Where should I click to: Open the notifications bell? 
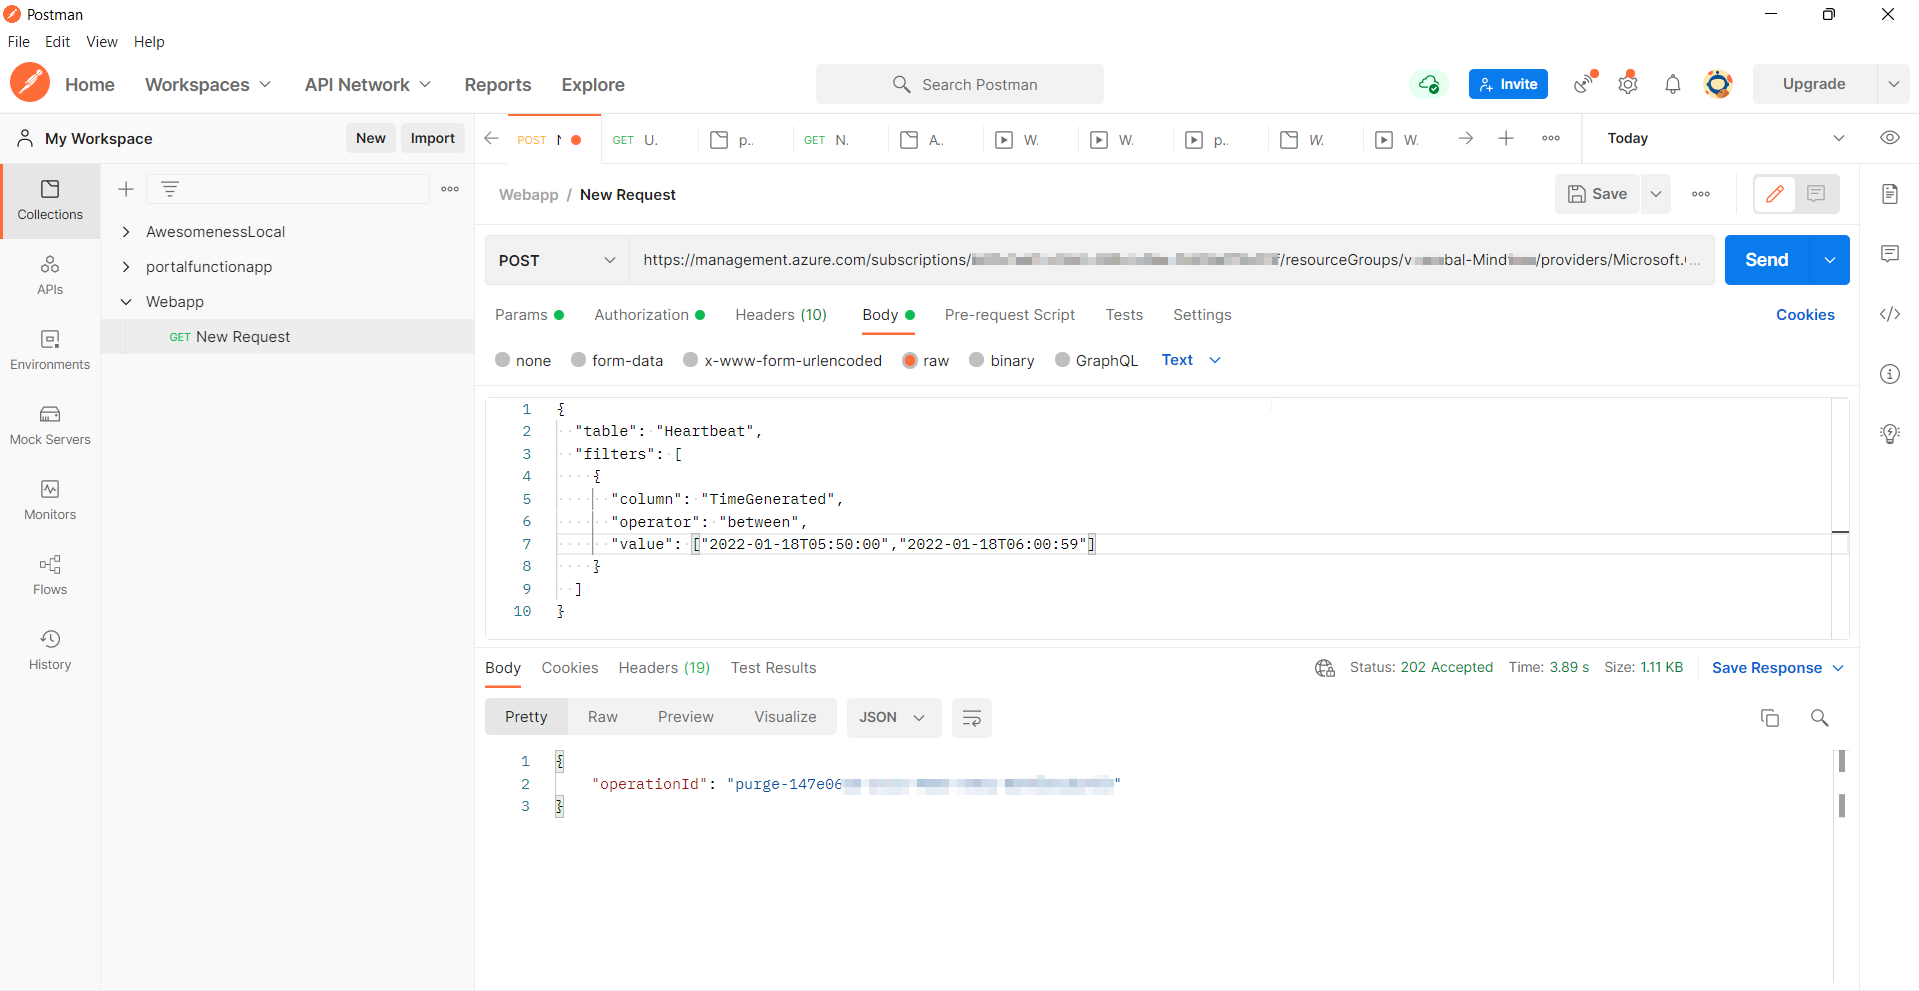tap(1673, 84)
